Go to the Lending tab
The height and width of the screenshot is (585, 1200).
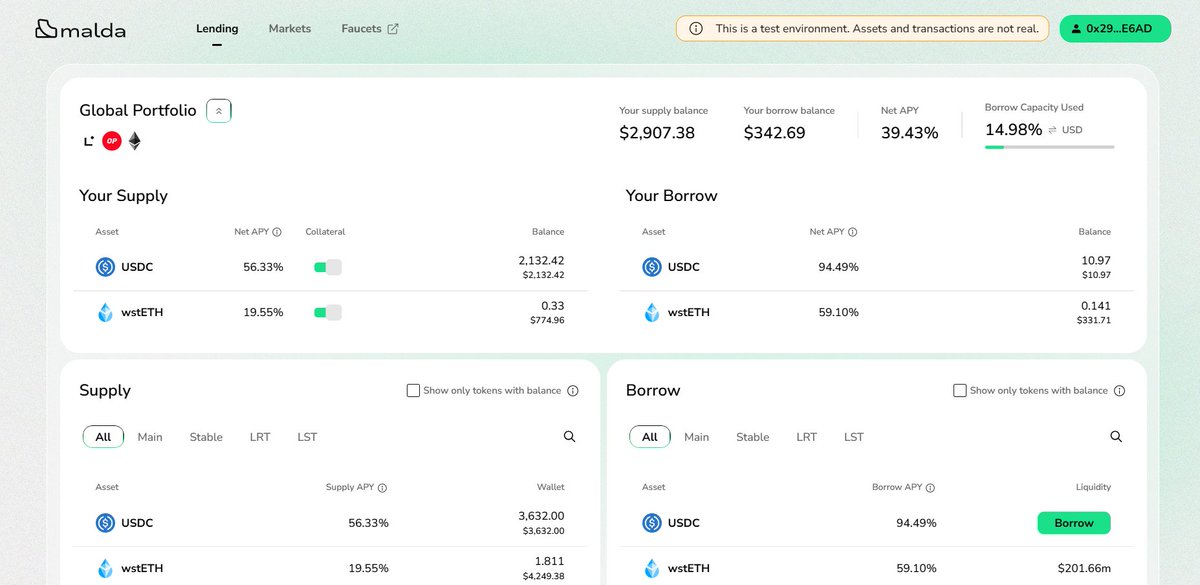click(217, 29)
